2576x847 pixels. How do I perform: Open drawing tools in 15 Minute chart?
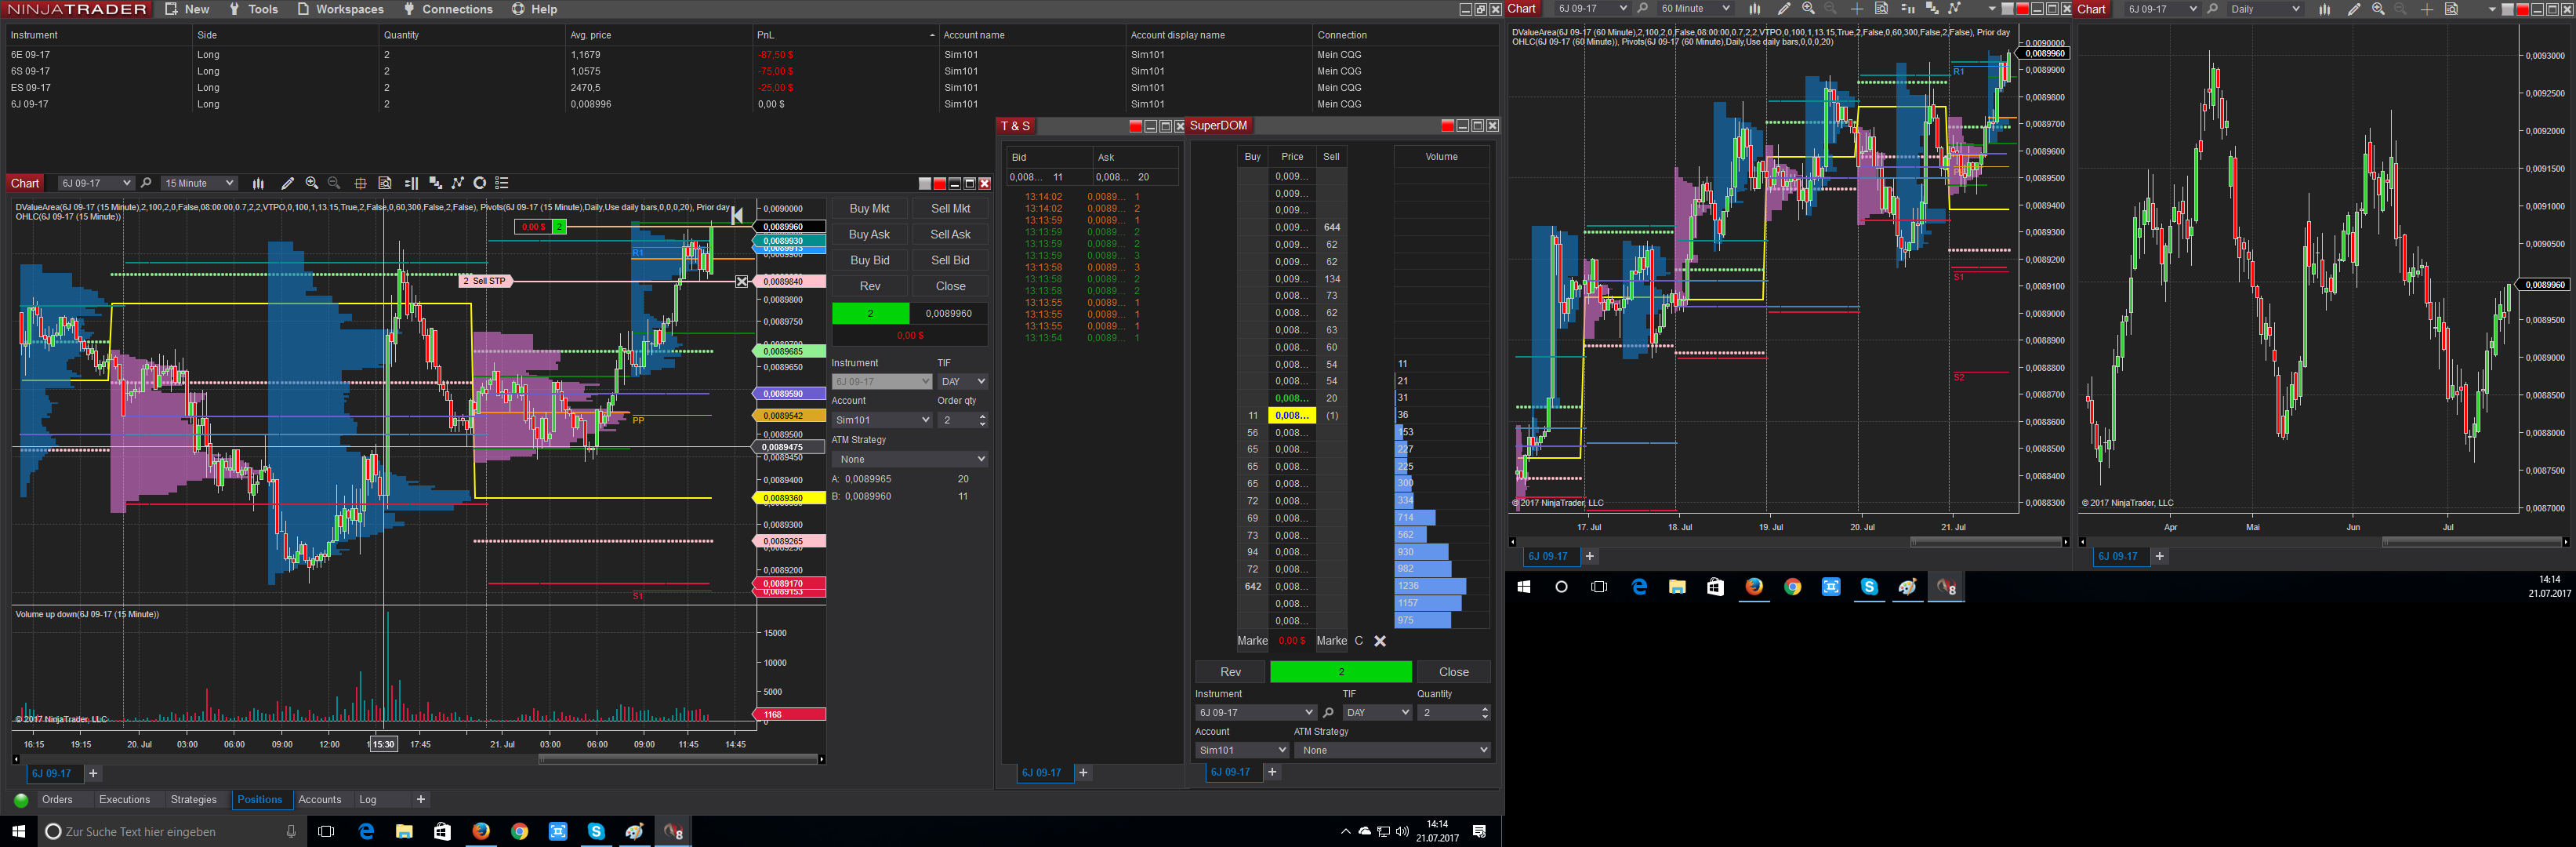click(287, 183)
